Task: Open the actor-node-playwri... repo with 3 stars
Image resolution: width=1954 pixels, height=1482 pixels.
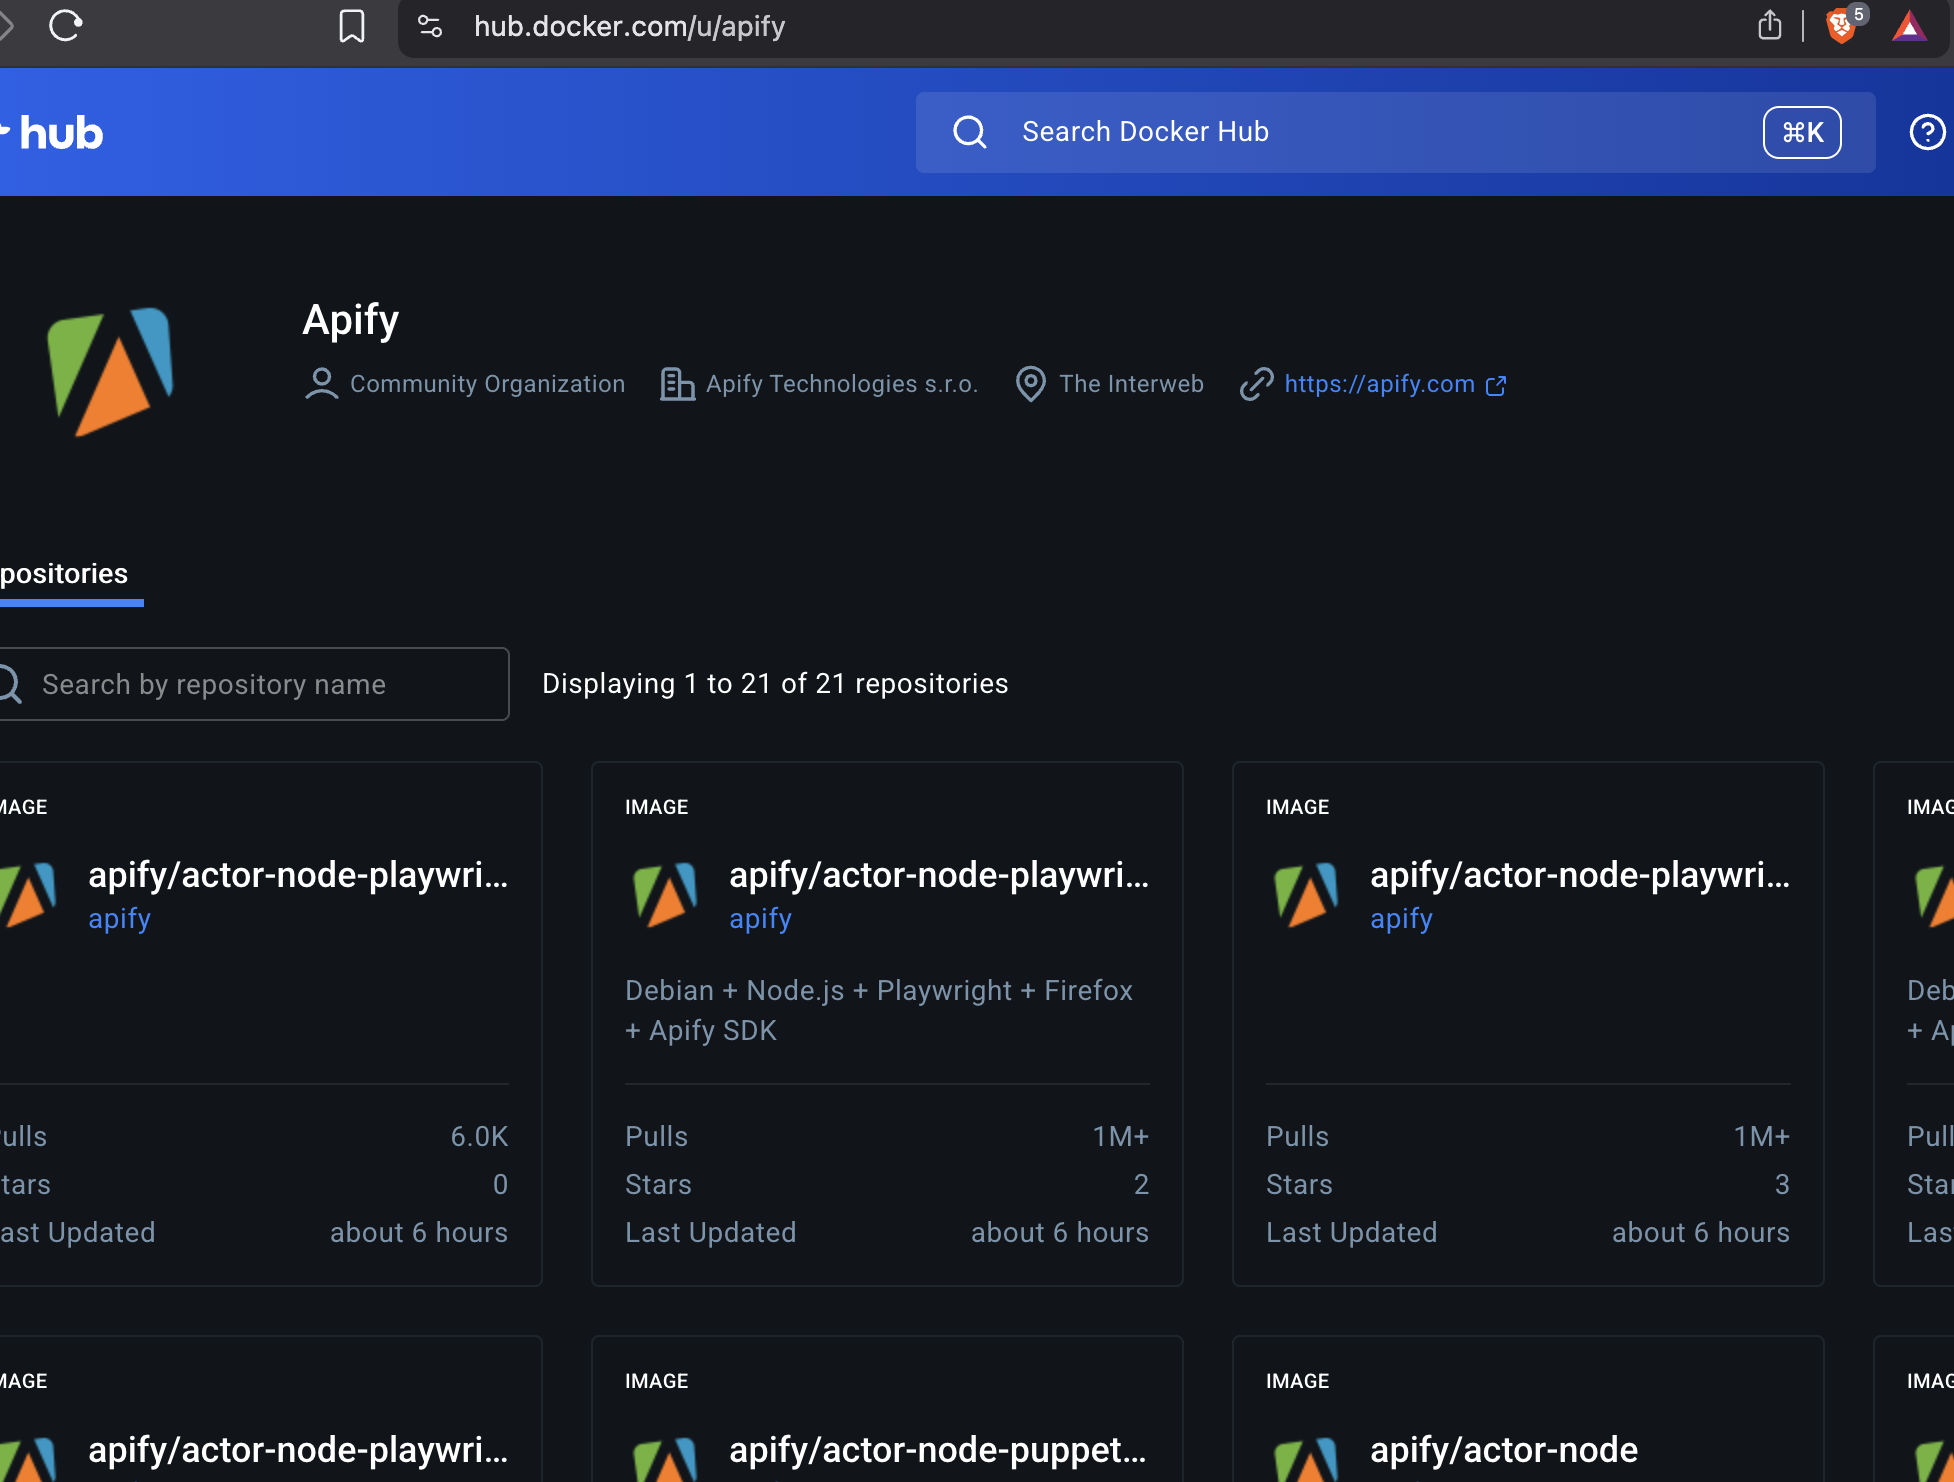Action: coord(1580,875)
